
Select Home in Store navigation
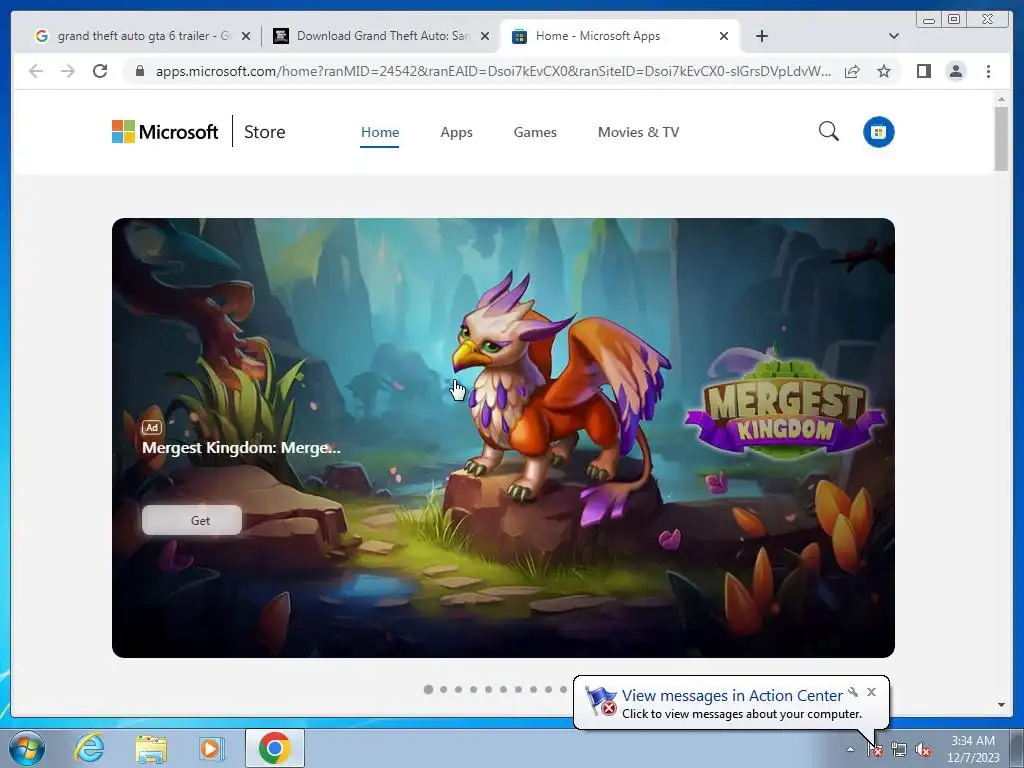click(379, 132)
